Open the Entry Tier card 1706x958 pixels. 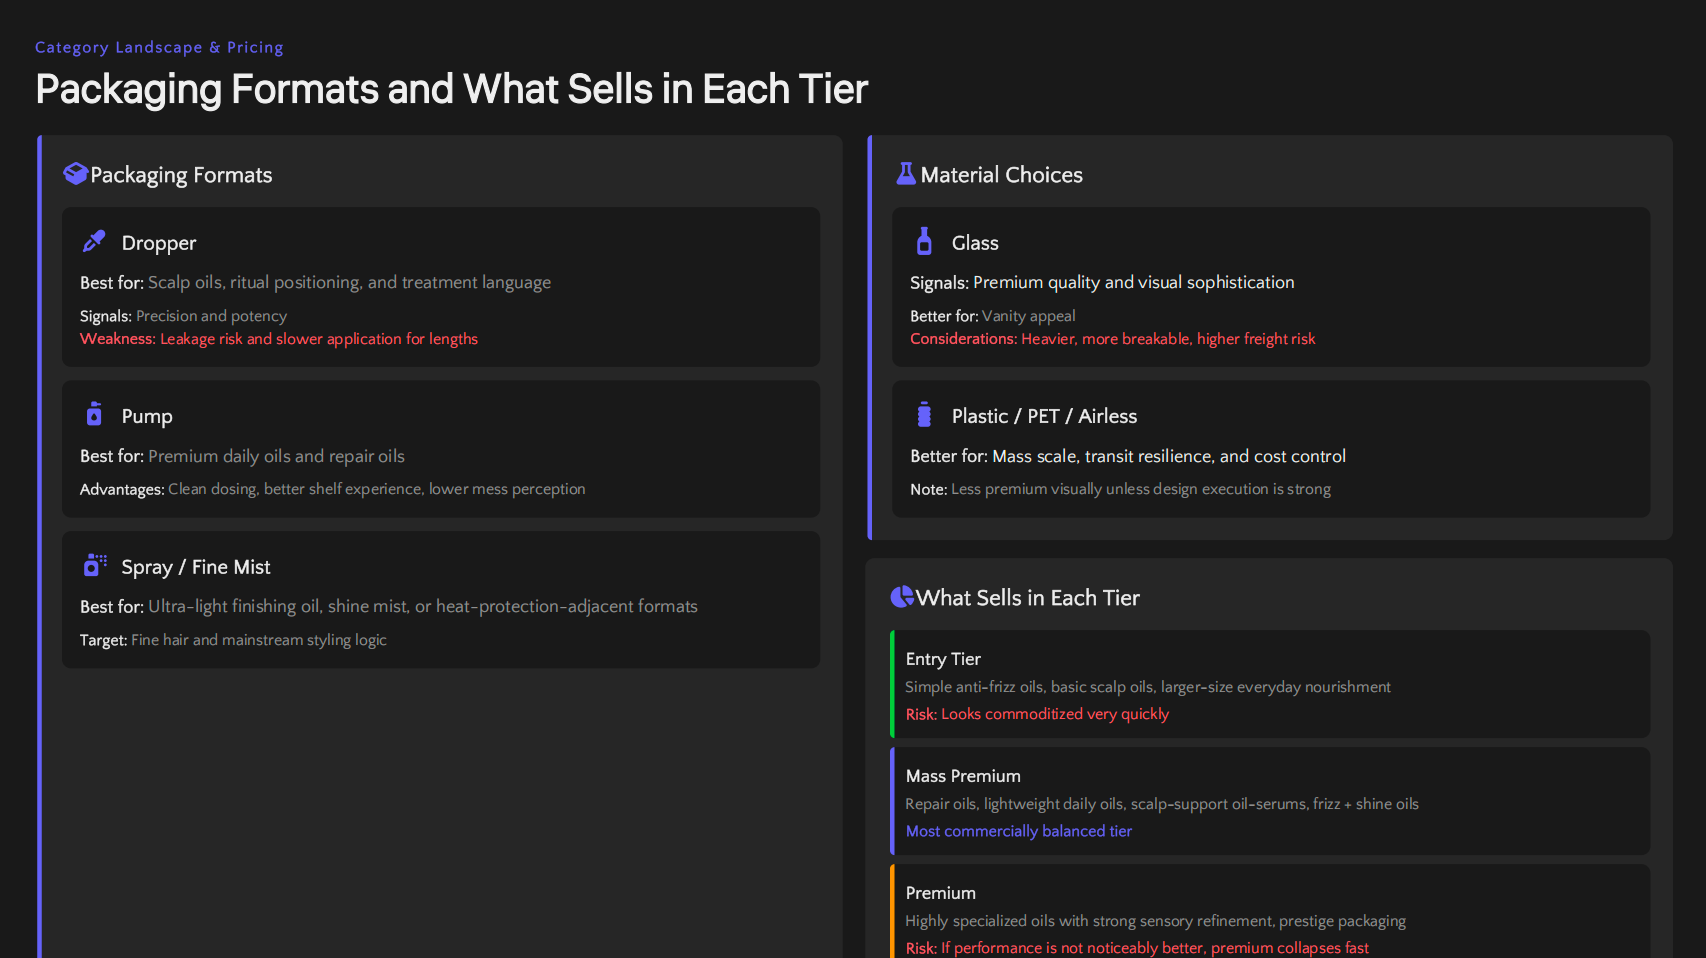(942, 659)
